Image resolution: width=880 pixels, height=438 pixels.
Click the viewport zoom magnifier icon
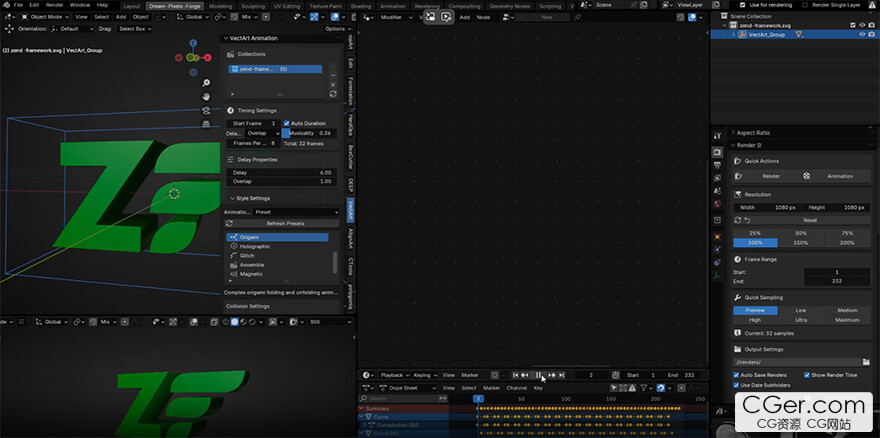tap(207, 83)
